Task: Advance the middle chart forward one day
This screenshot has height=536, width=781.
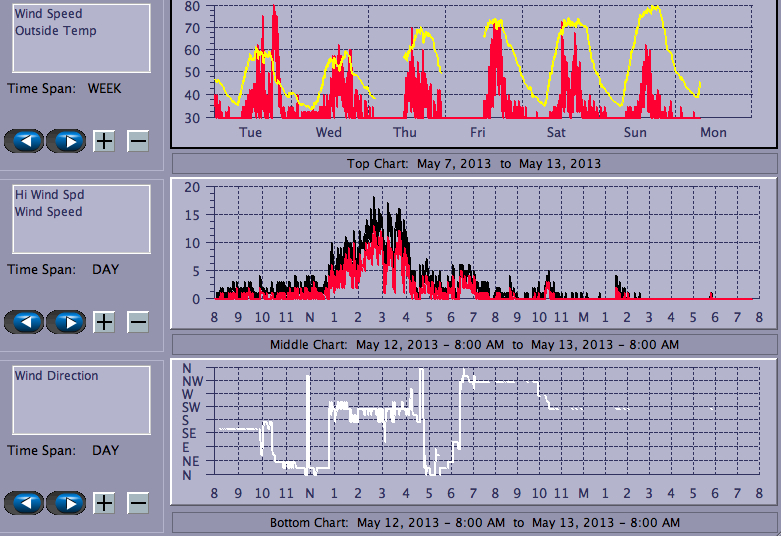Action: (66, 322)
